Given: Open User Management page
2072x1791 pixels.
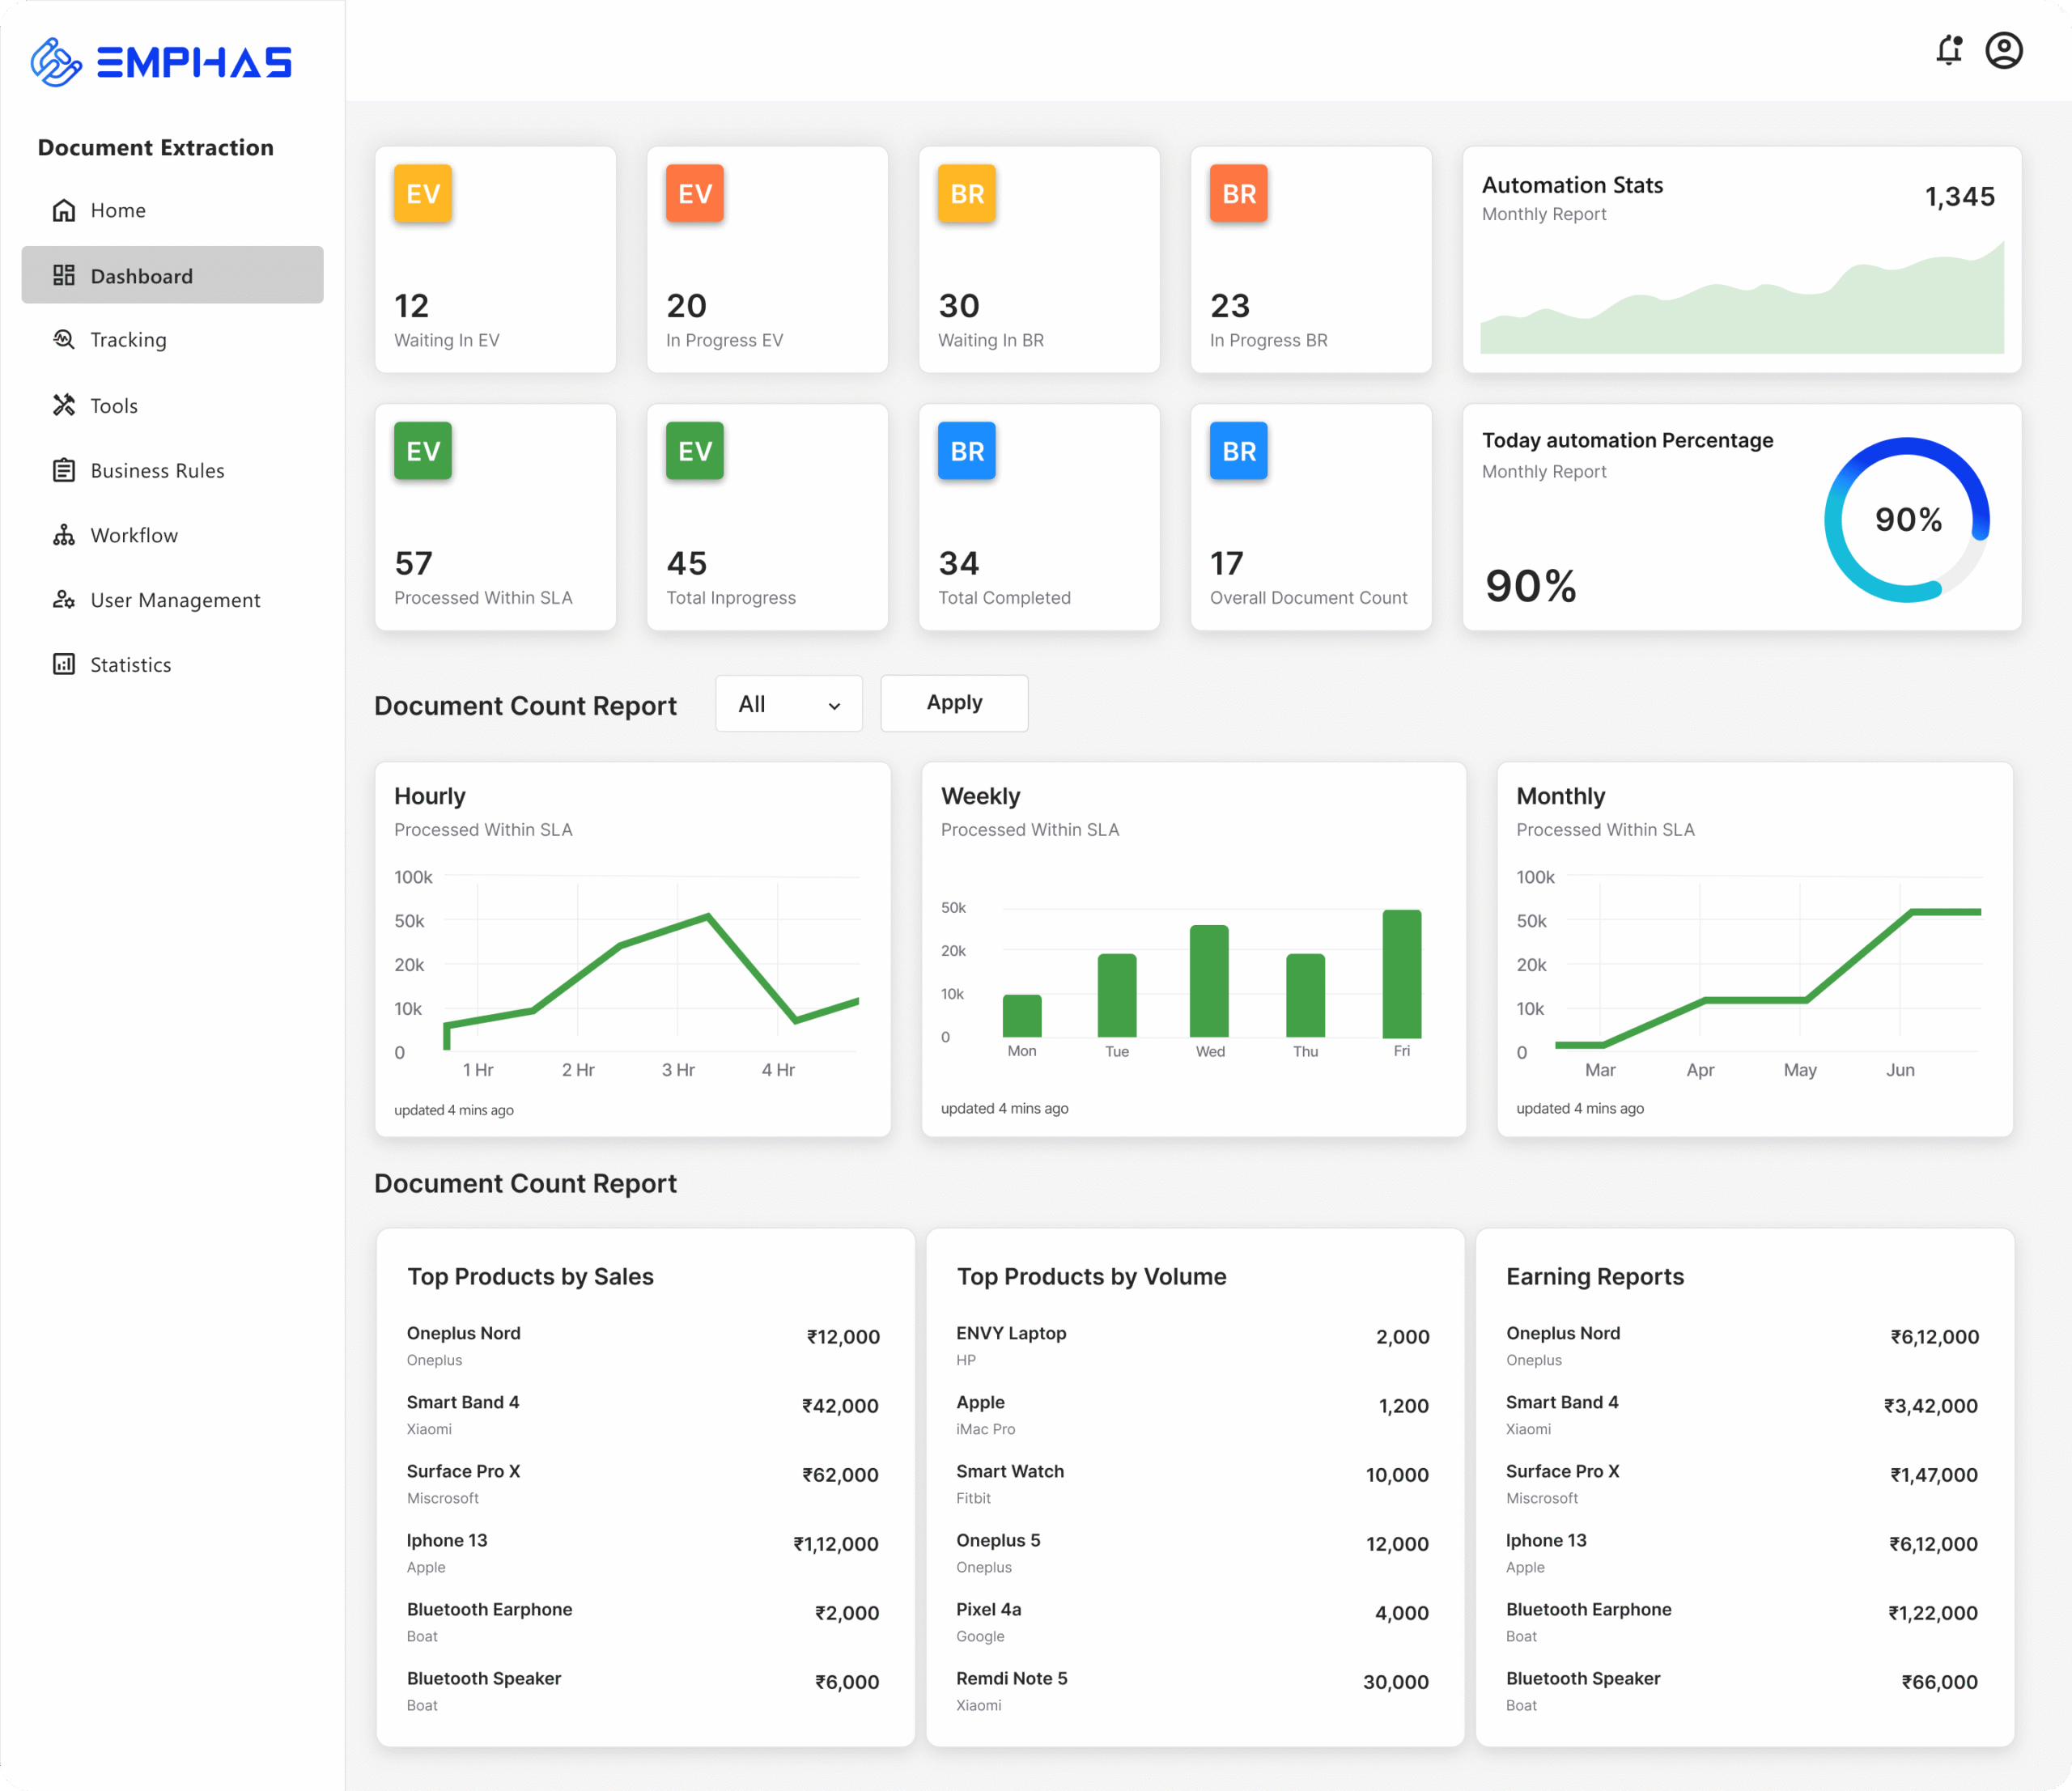Looking at the screenshot, I should click(172, 600).
